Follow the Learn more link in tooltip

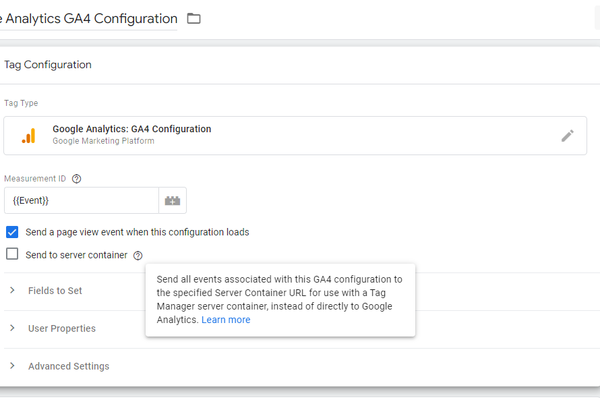tap(226, 320)
